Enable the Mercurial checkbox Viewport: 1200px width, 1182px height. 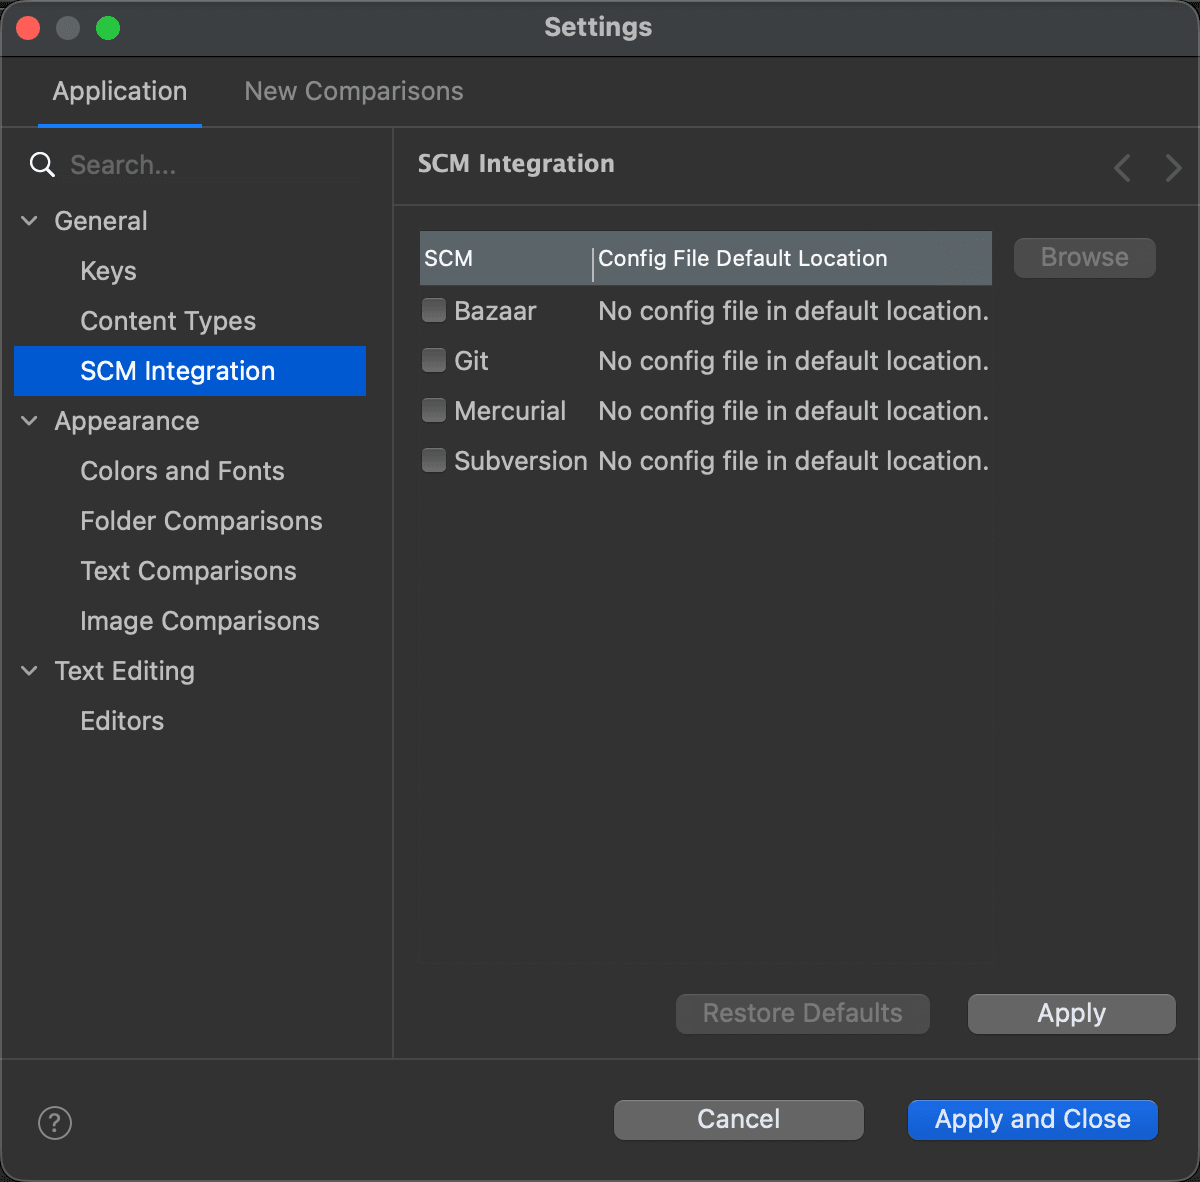[x=434, y=410]
